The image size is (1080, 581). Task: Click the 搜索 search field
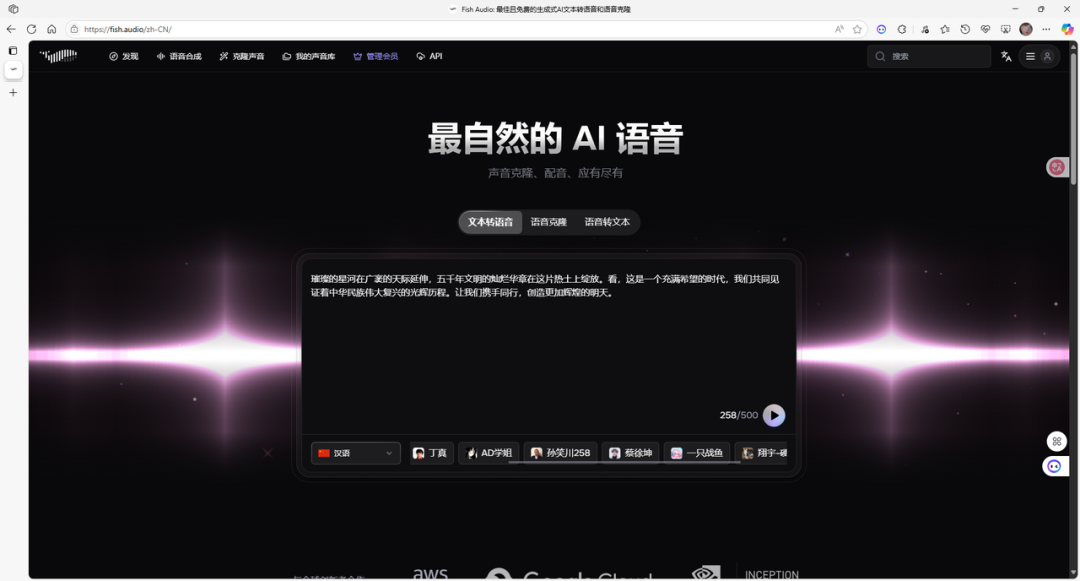point(929,56)
